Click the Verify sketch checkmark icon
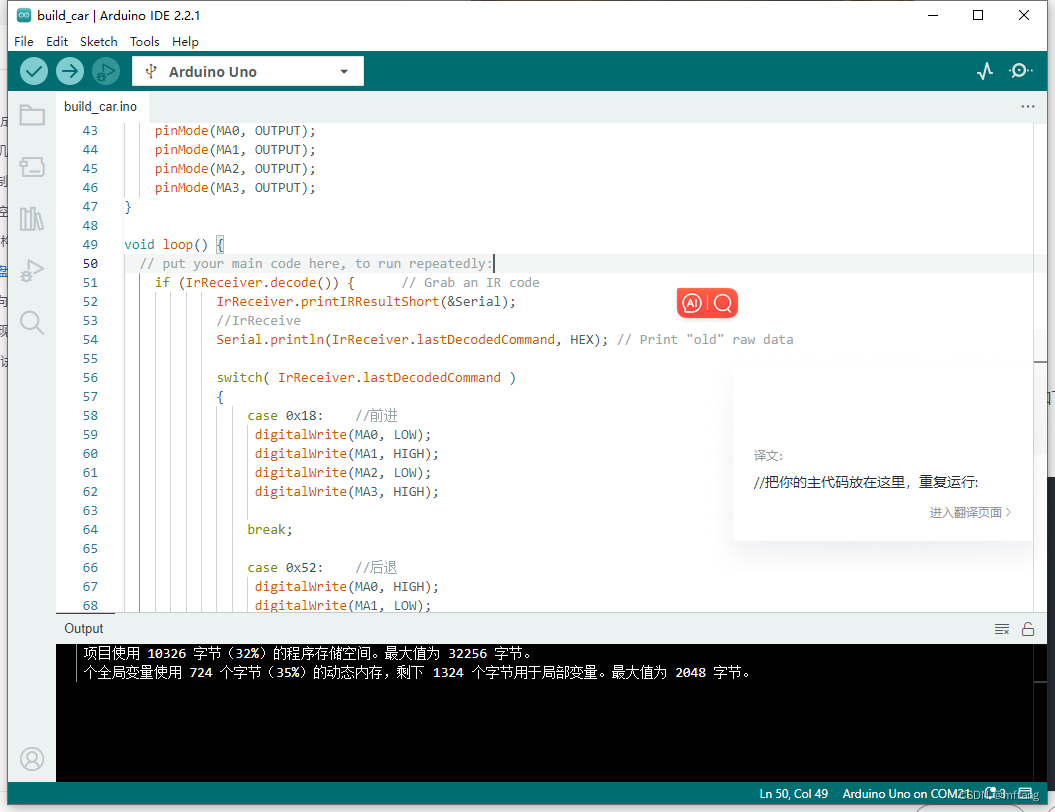Image resolution: width=1055 pixels, height=812 pixels. (x=33, y=71)
